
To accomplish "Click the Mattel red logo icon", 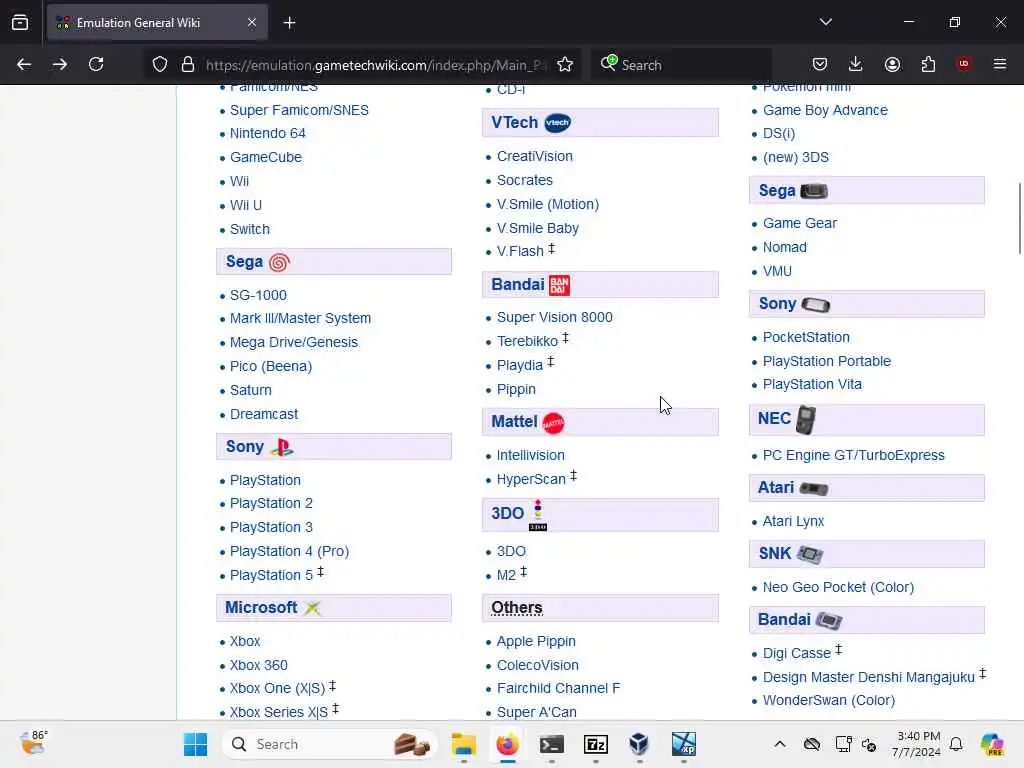I will [x=553, y=423].
